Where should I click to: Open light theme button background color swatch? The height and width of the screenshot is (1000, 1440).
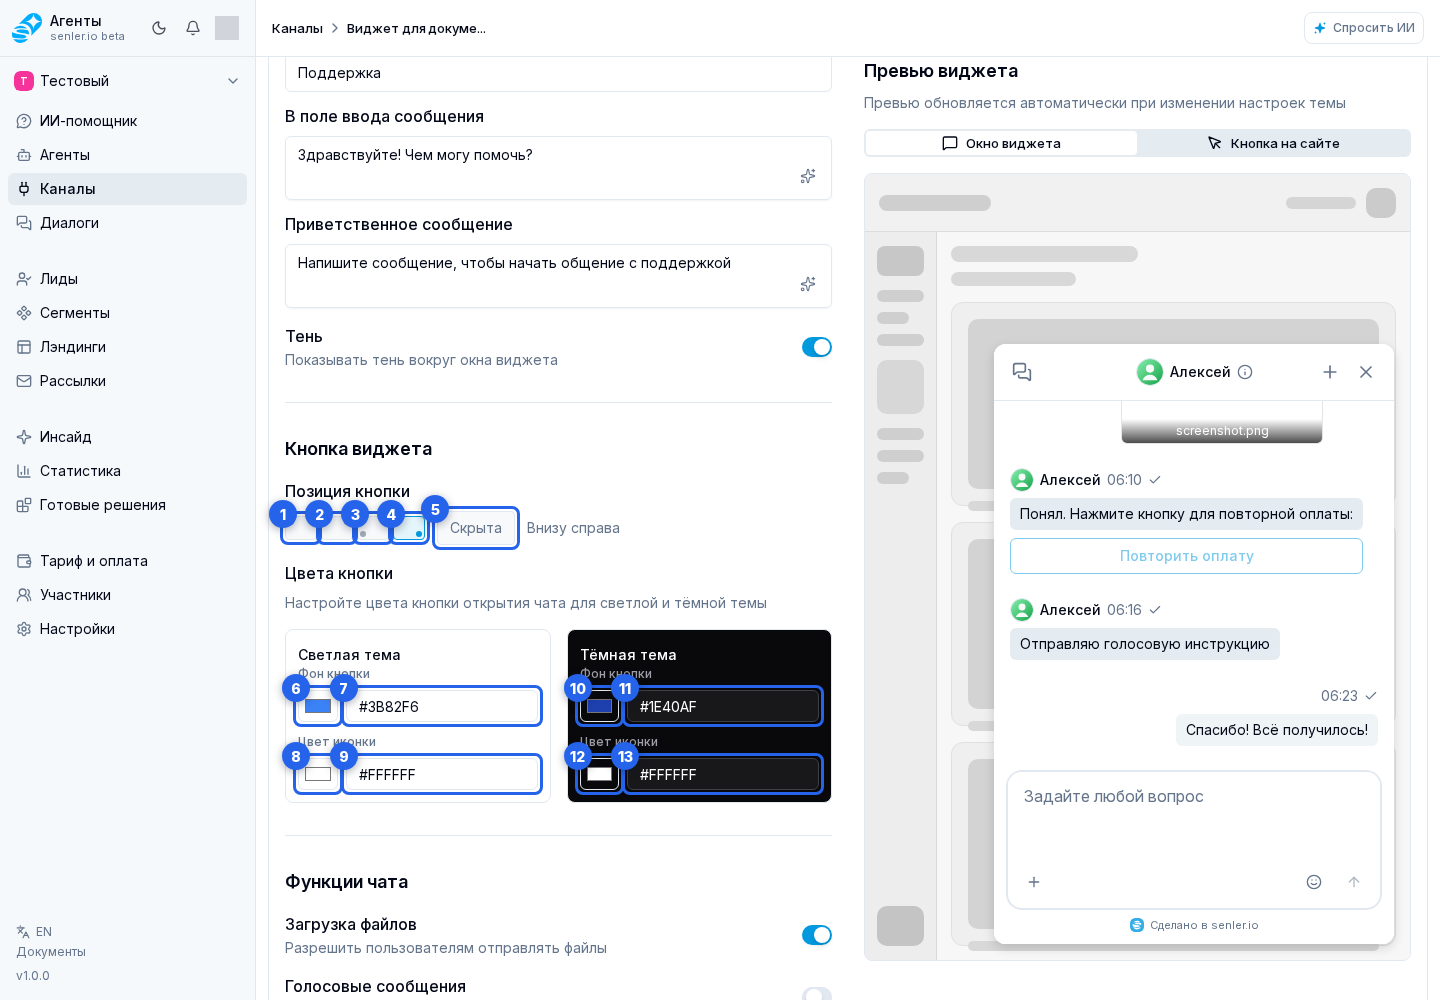(318, 706)
